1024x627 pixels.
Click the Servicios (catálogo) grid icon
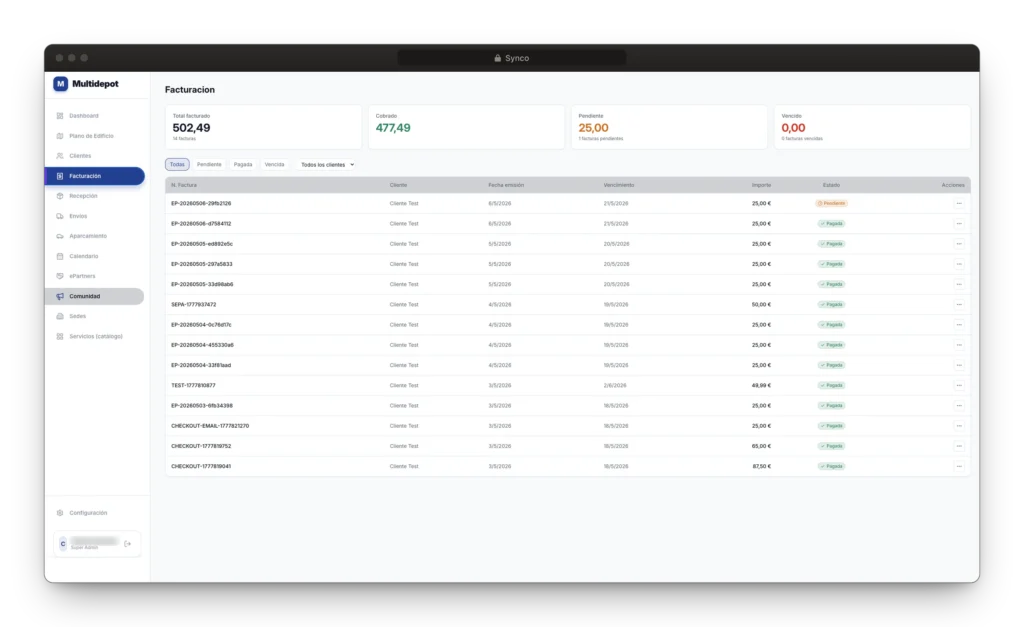[x=60, y=336]
